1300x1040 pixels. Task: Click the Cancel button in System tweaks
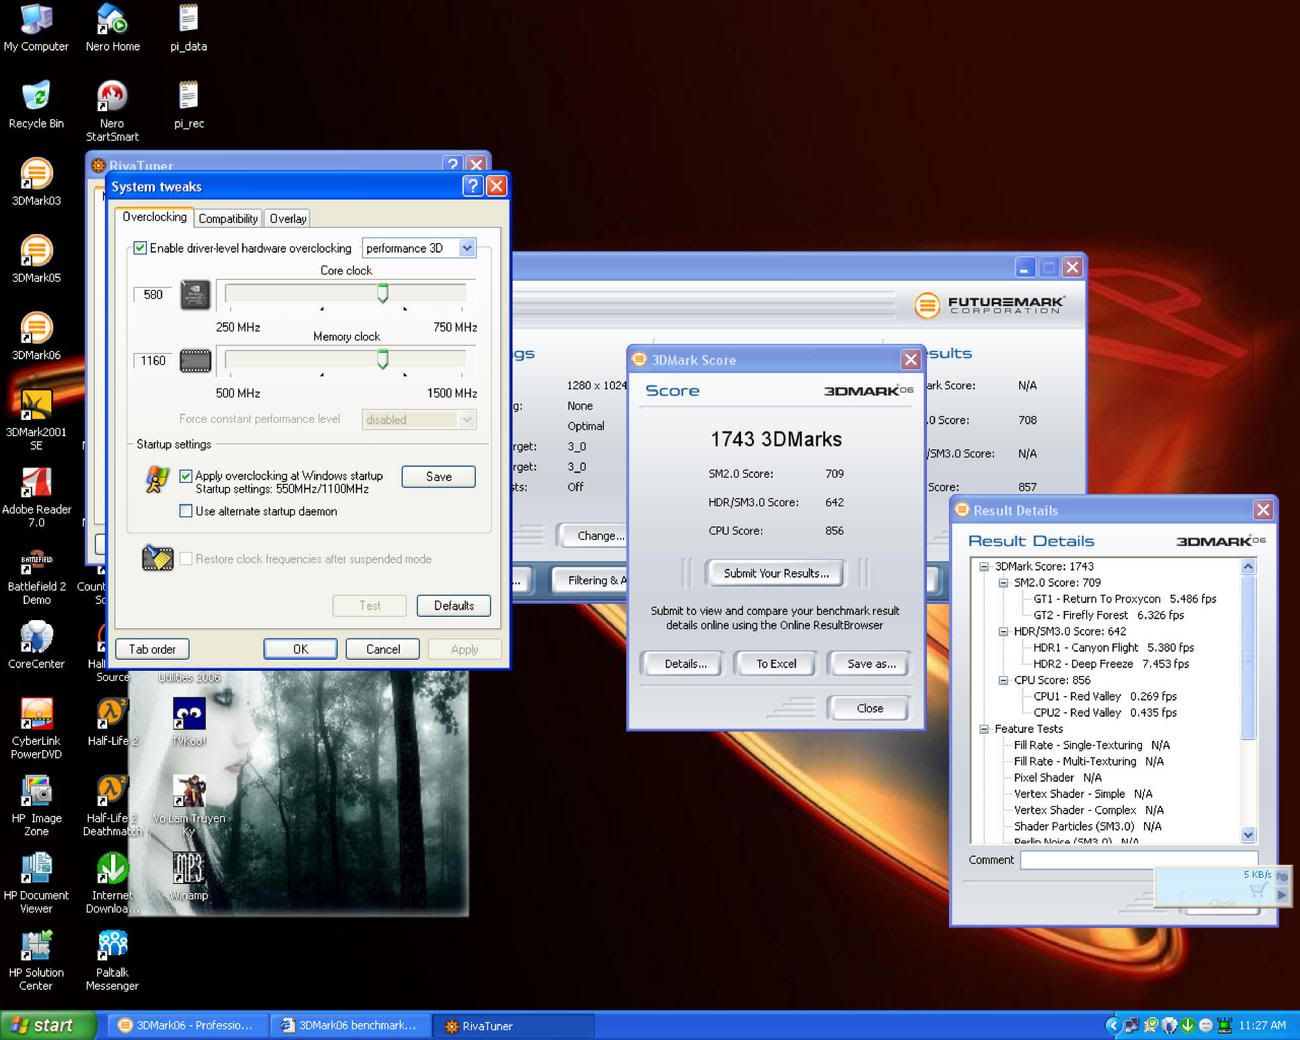(382, 649)
